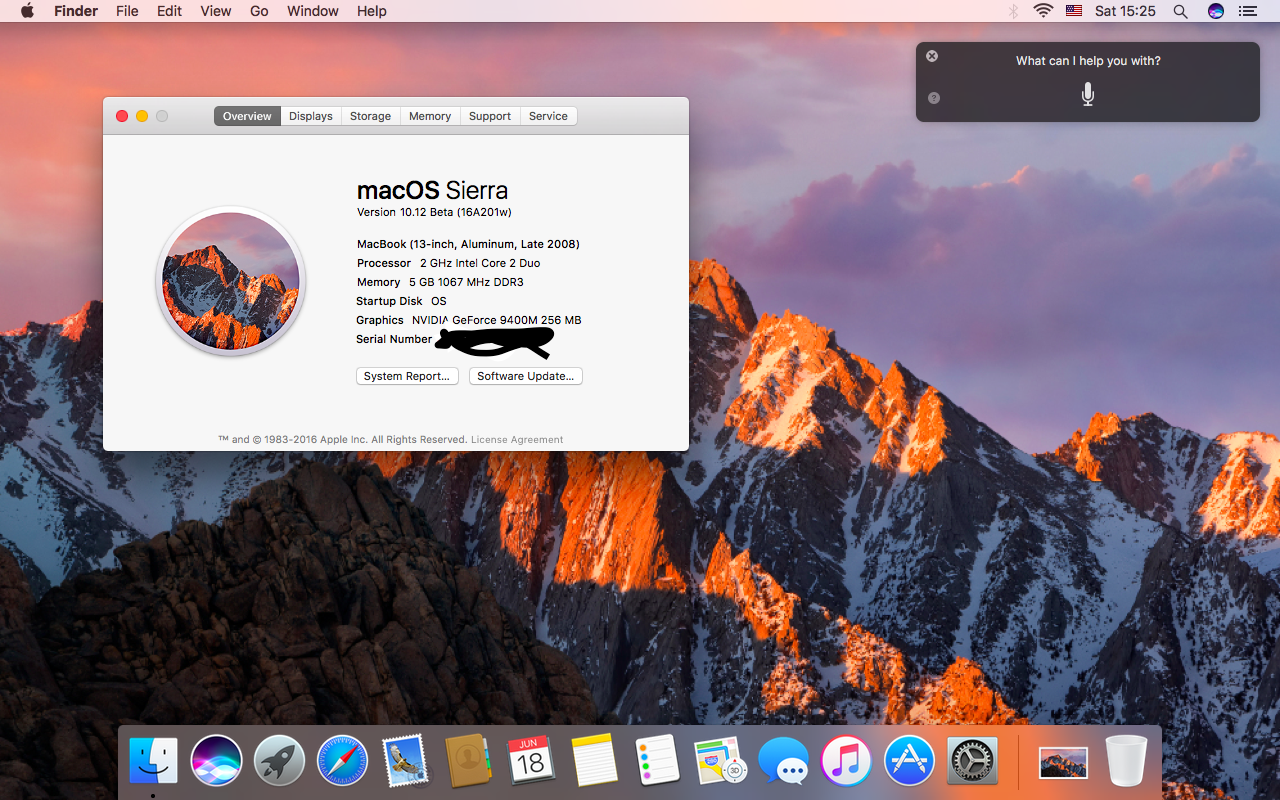This screenshot has width=1280, height=800.
Task: Open Siri help question mark
Action: pyautogui.click(x=933, y=98)
